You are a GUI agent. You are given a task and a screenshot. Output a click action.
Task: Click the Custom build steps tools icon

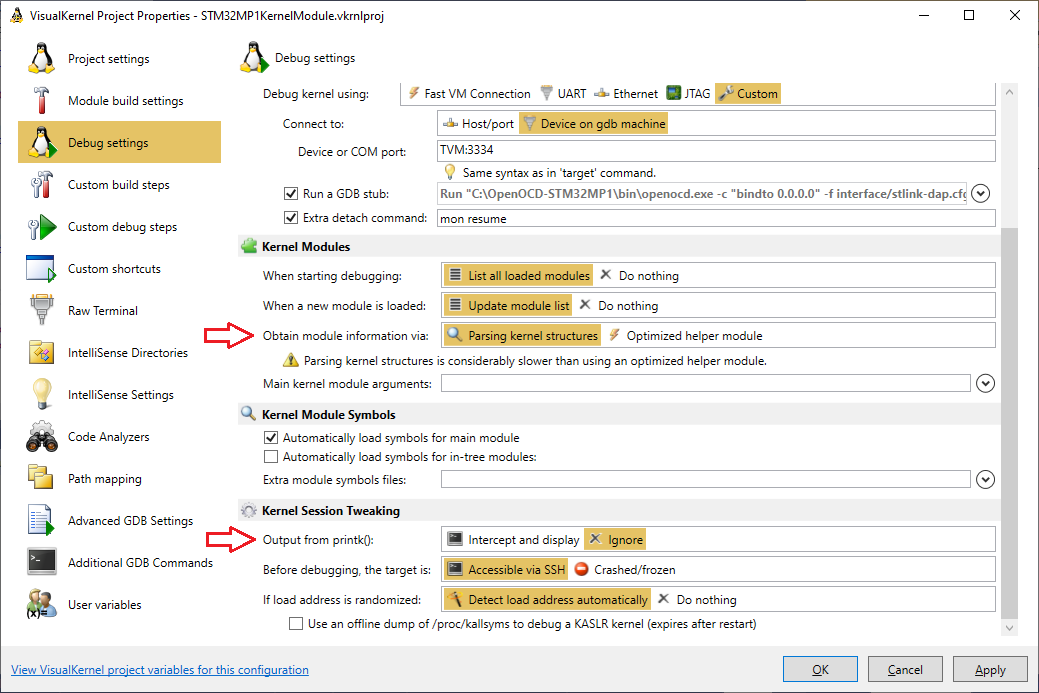coord(41,184)
